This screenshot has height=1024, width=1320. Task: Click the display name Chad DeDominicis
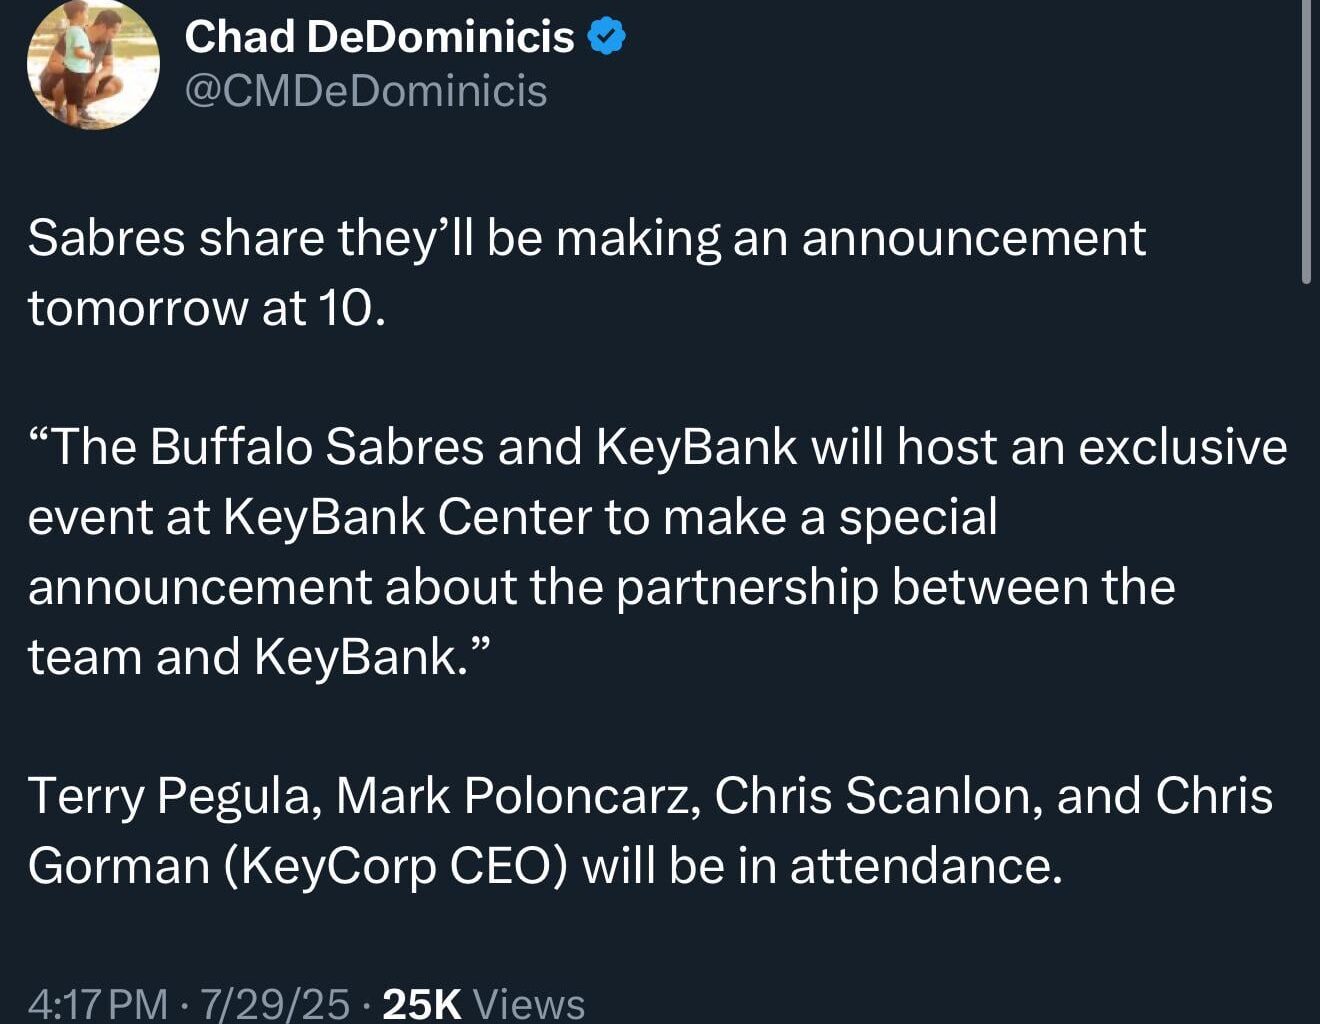383,36
